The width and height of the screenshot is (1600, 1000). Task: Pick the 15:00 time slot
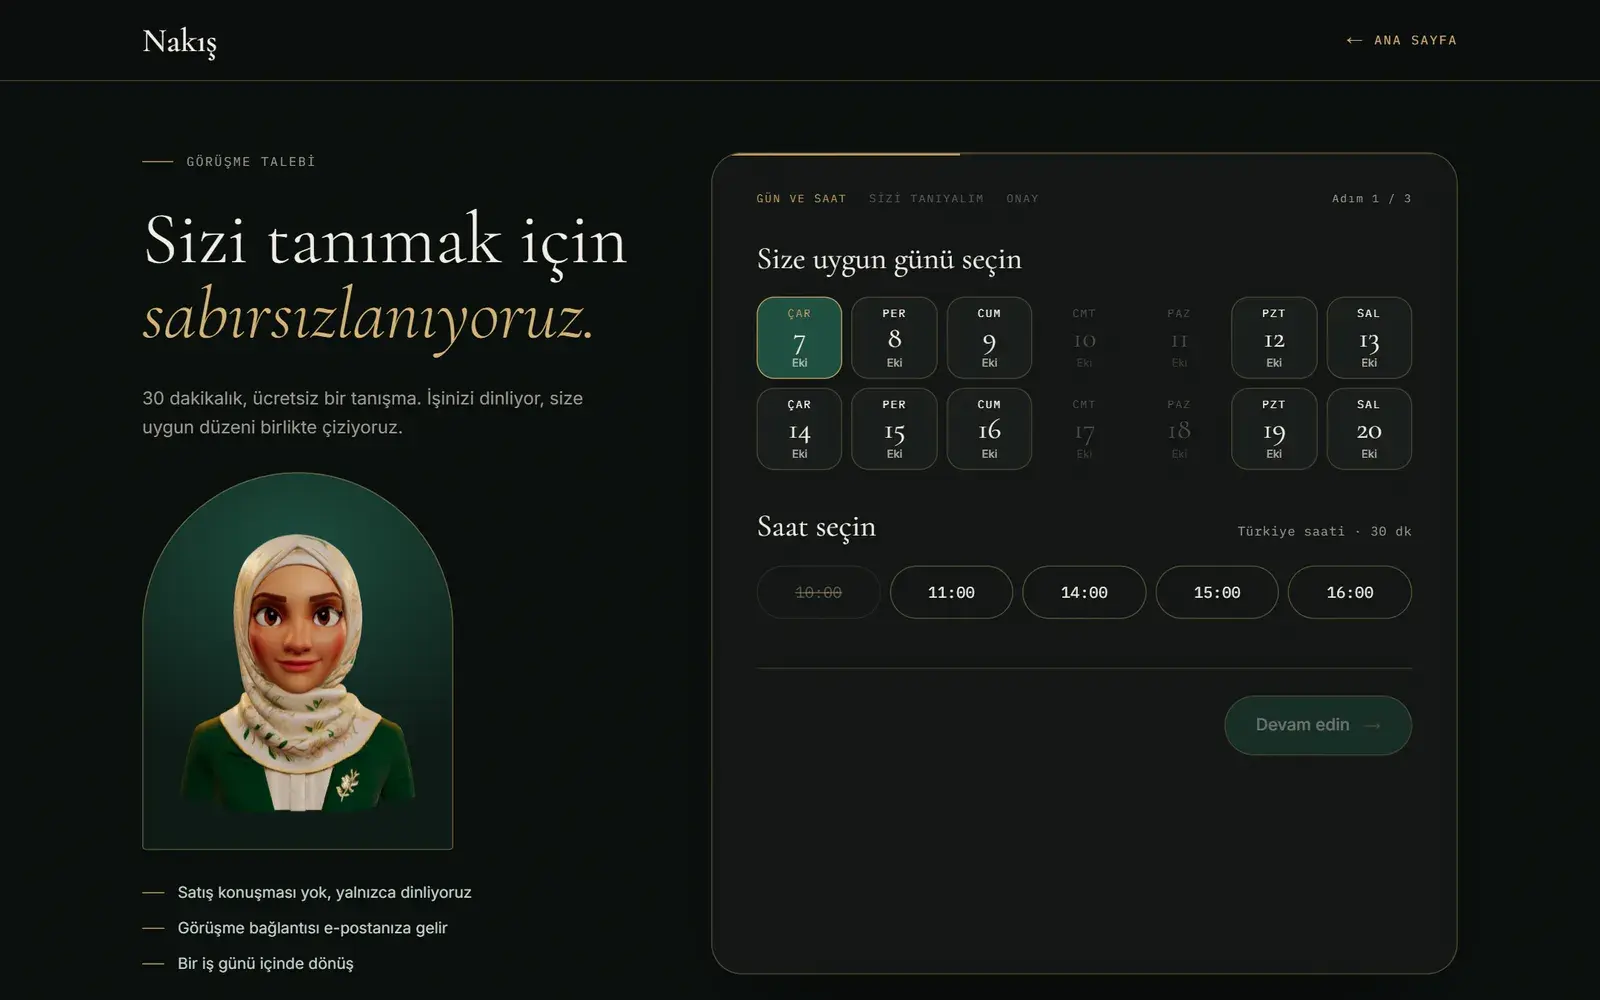click(1217, 592)
